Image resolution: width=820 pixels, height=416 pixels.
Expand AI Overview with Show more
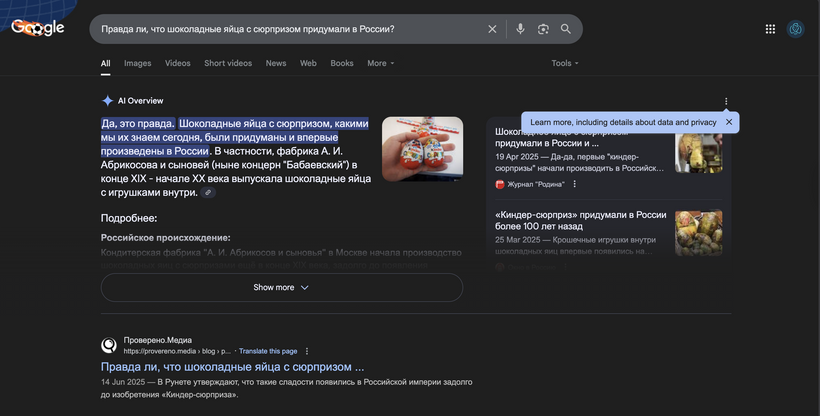[281, 287]
